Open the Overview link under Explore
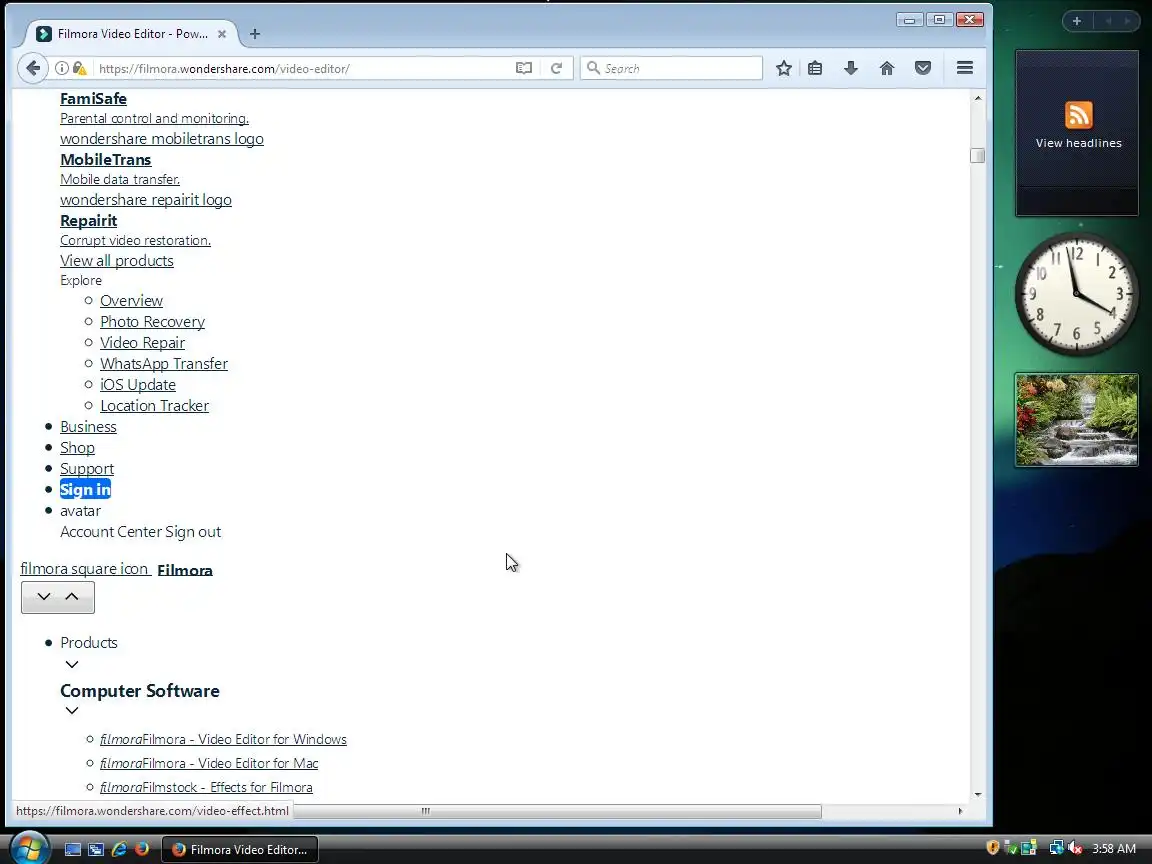Image resolution: width=1152 pixels, height=864 pixels. [132, 300]
